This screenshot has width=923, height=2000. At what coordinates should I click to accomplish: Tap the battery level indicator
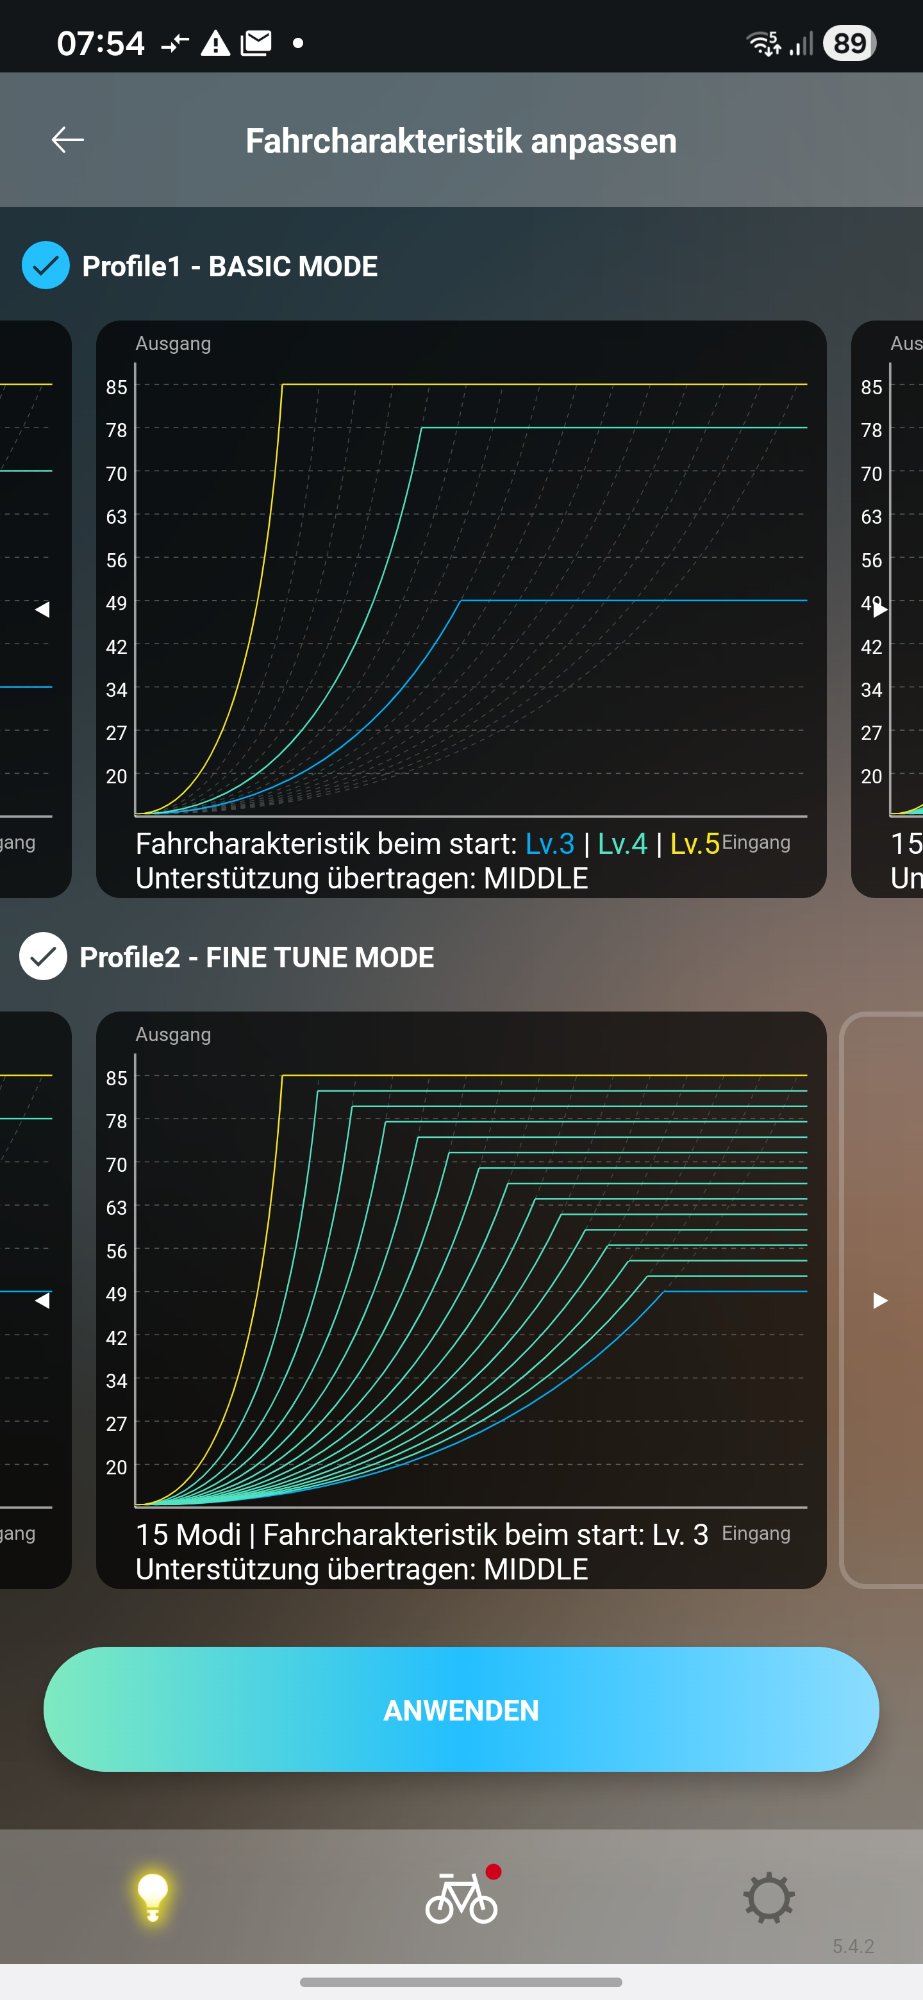point(849,43)
